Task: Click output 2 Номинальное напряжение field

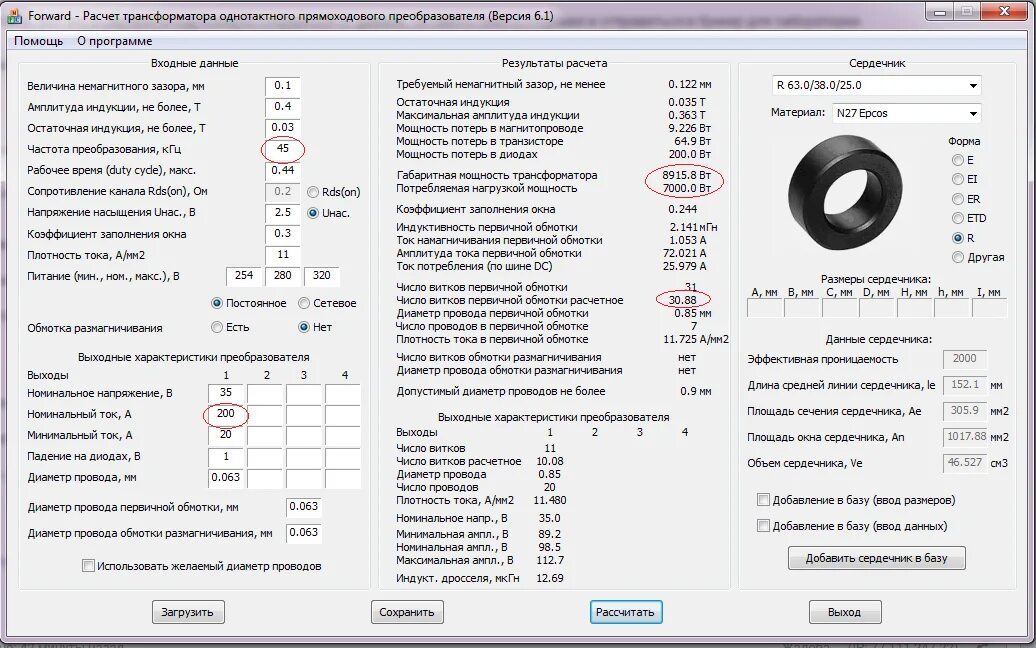Action: (x=265, y=393)
